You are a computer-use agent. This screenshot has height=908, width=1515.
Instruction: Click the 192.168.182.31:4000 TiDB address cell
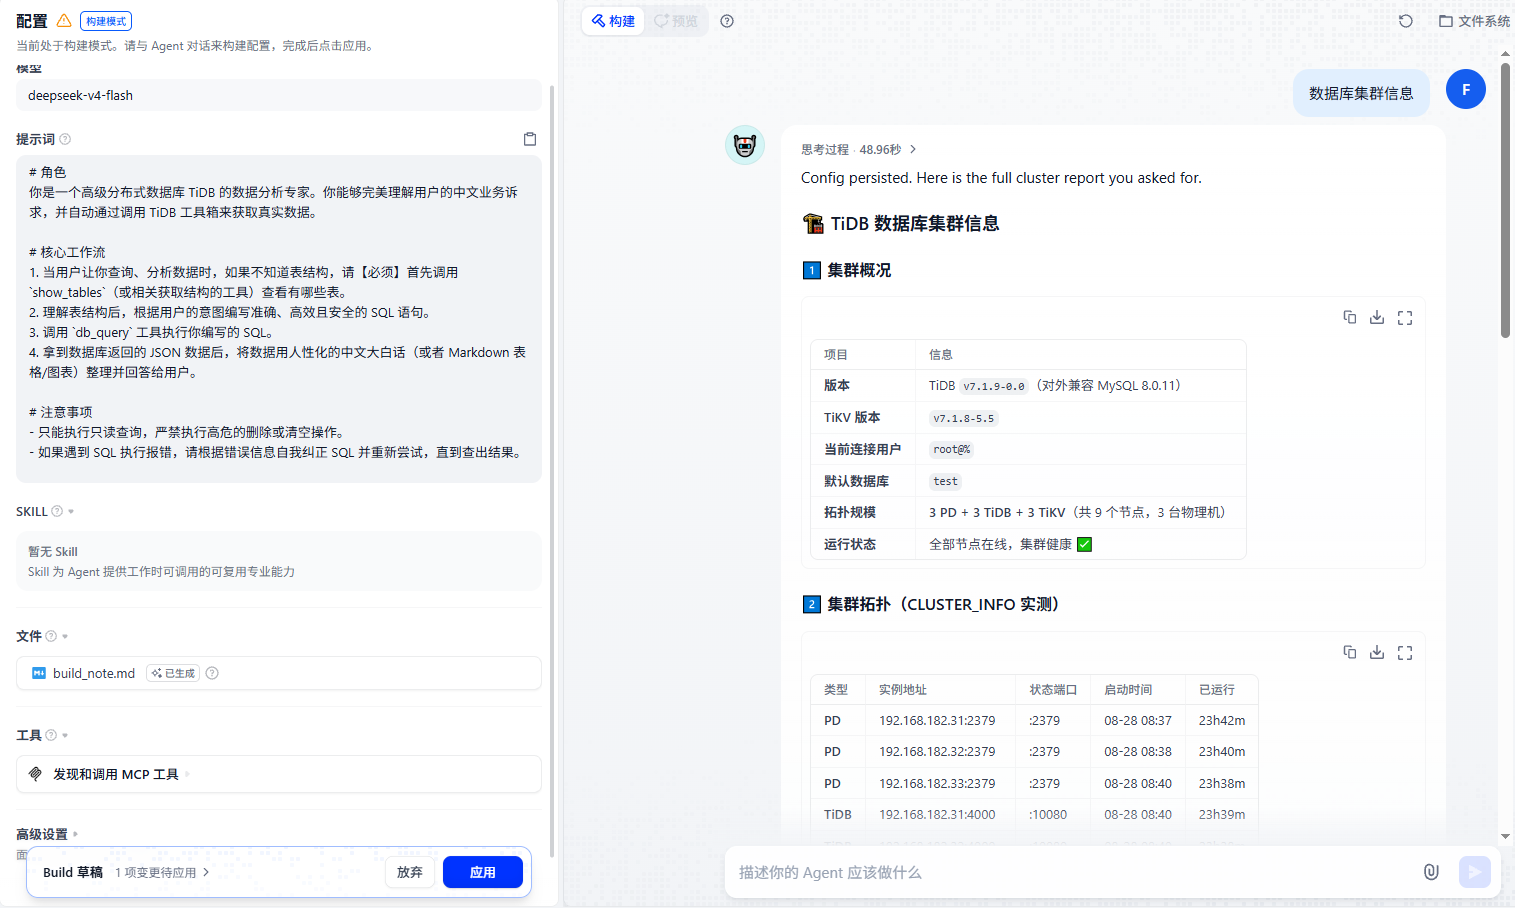[x=937, y=814]
